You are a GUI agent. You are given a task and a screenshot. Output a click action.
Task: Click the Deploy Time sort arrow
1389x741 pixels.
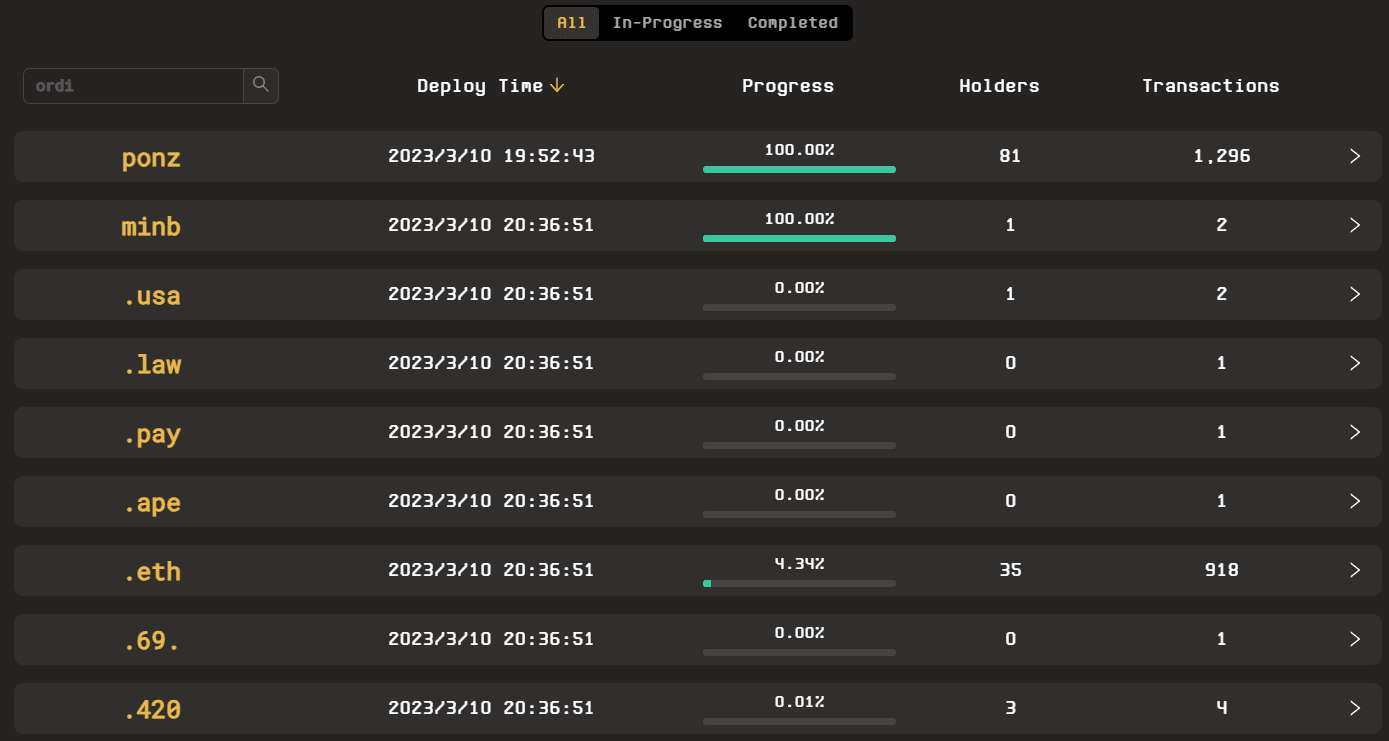pos(557,86)
